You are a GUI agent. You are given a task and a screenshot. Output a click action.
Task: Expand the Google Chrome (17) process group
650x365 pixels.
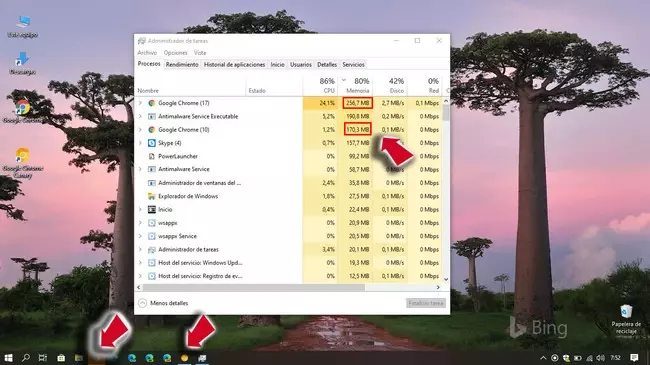(x=140, y=103)
